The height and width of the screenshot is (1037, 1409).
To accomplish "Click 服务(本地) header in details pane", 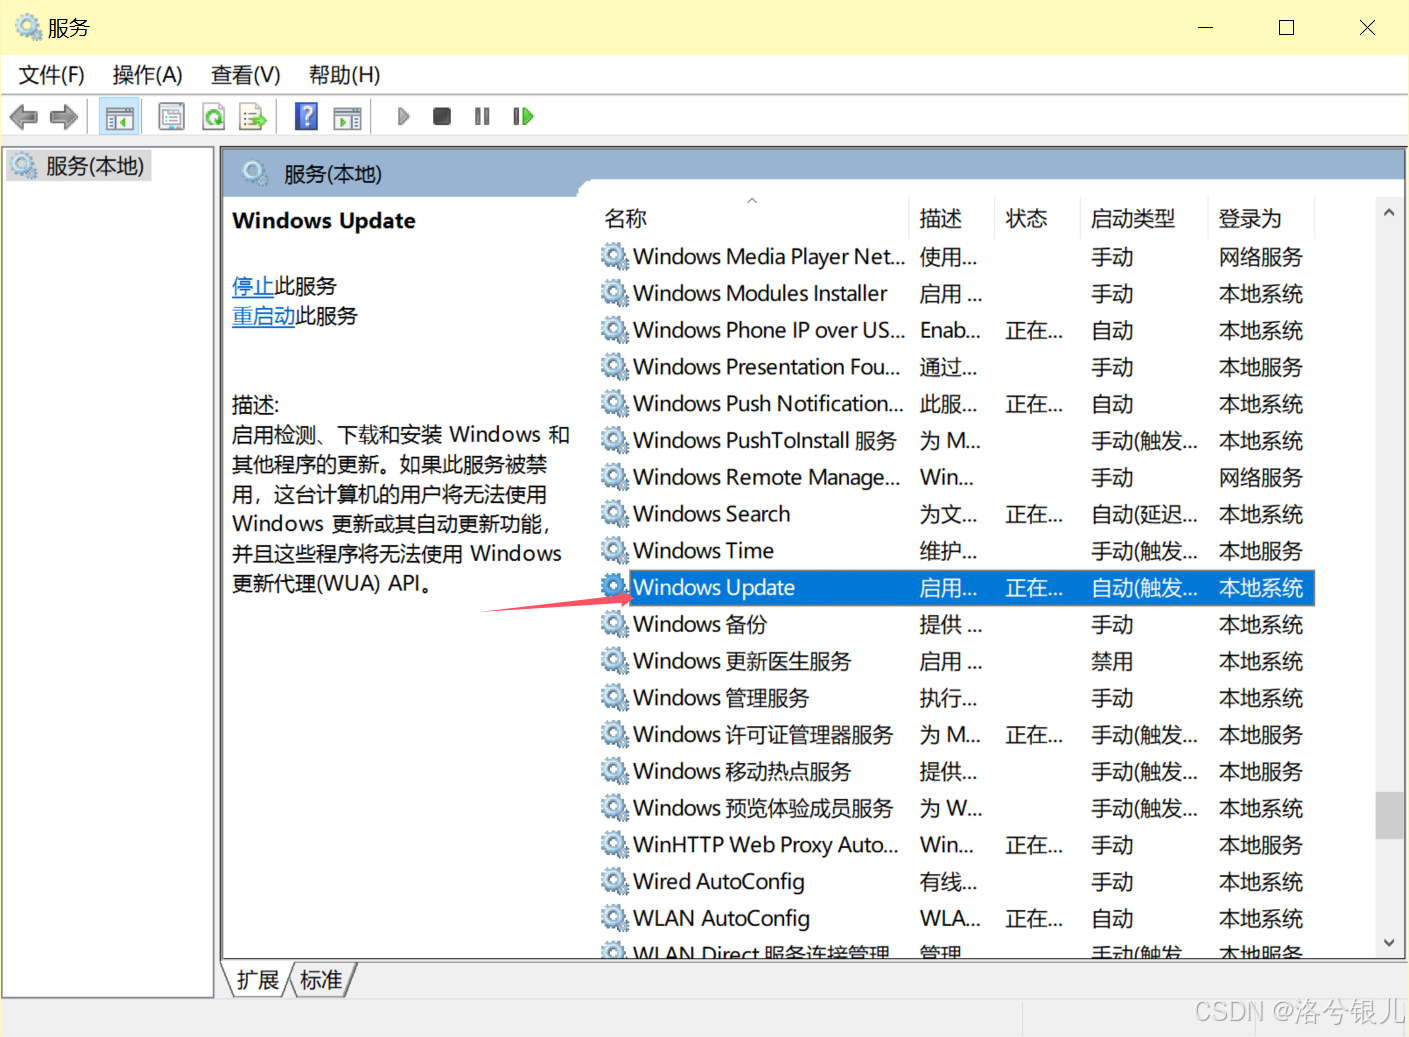I will (333, 175).
